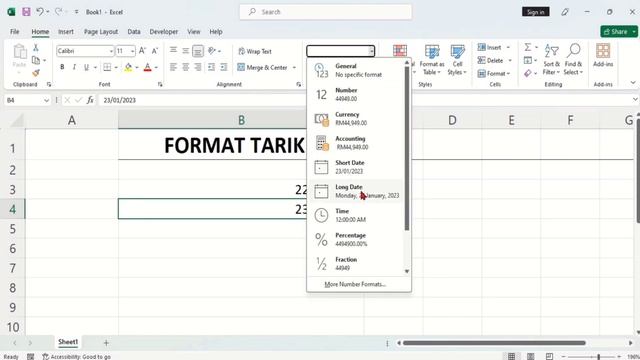Toggle Middle Align button
640x360 pixels.
coord(186,51)
